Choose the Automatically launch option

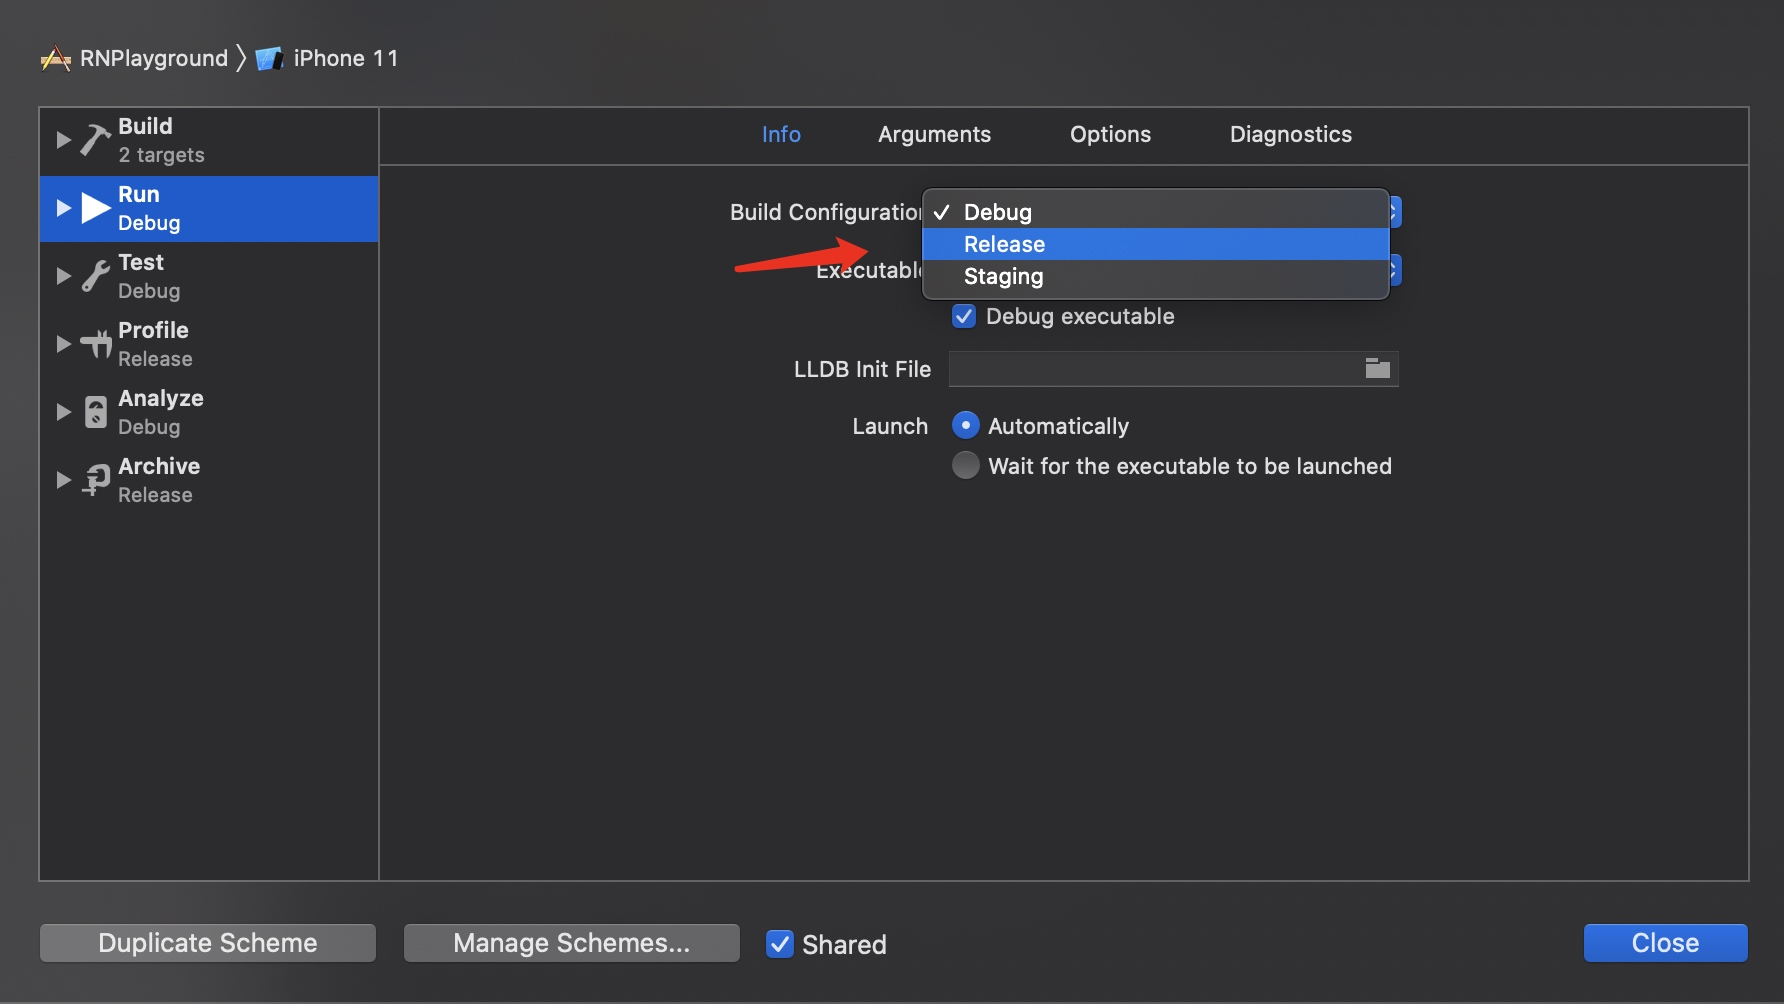pos(965,426)
